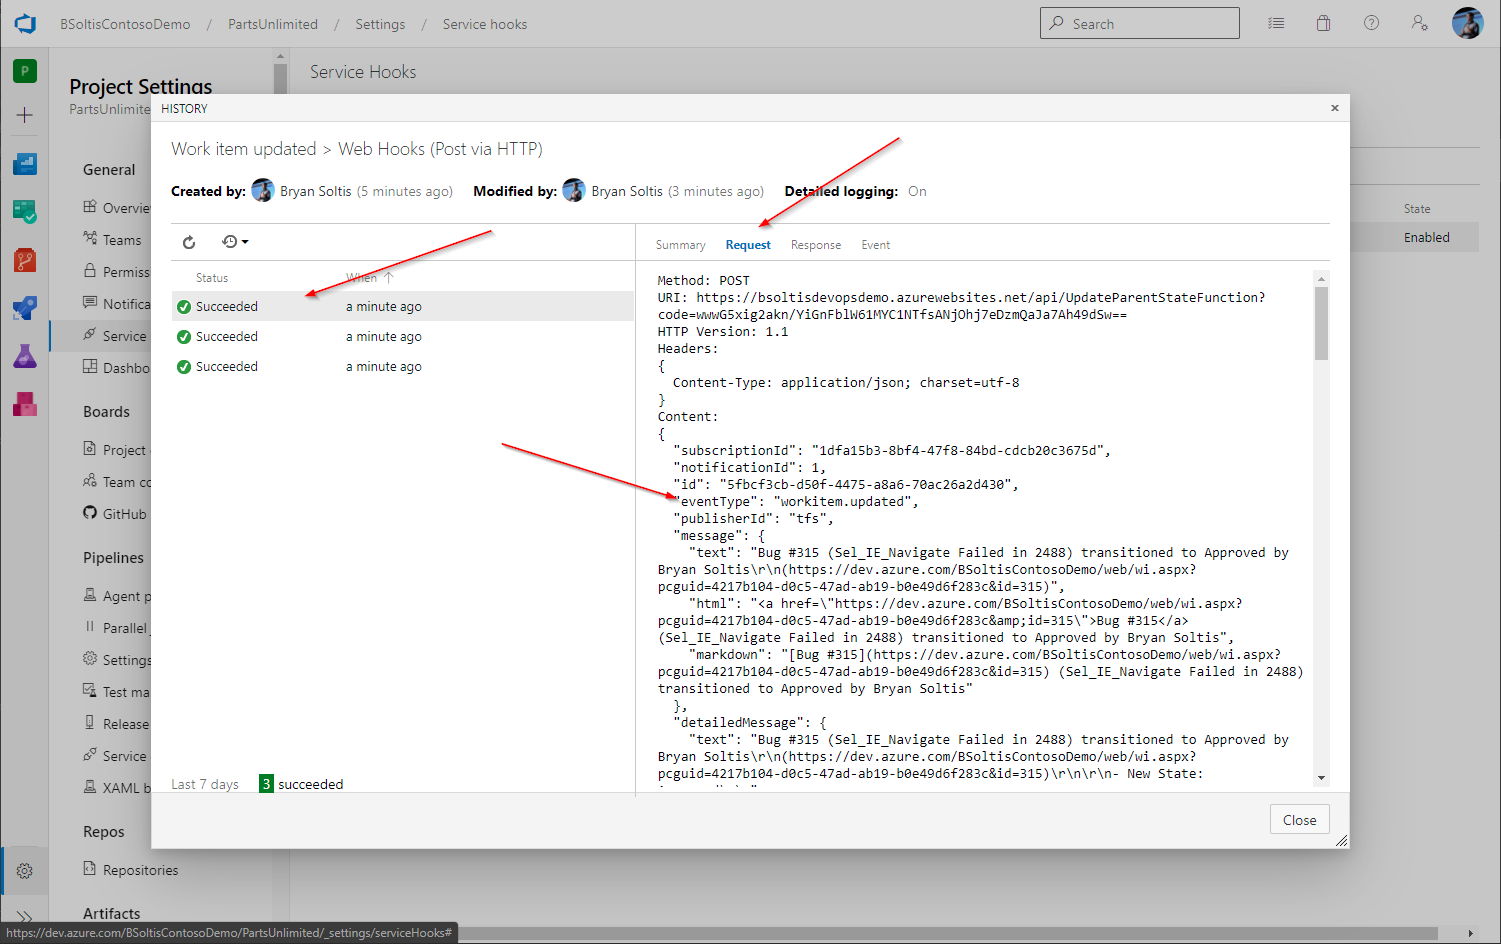Open Artifacts icon in left sidebar
This screenshot has width=1501, height=944.
(25, 404)
